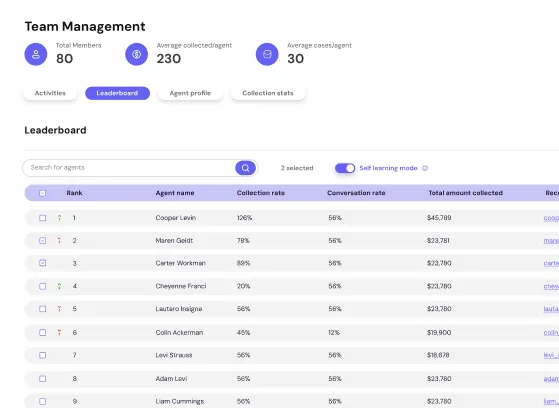Click the Collection rate column header
This screenshot has width=559, height=408.
pyautogui.click(x=261, y=193)
